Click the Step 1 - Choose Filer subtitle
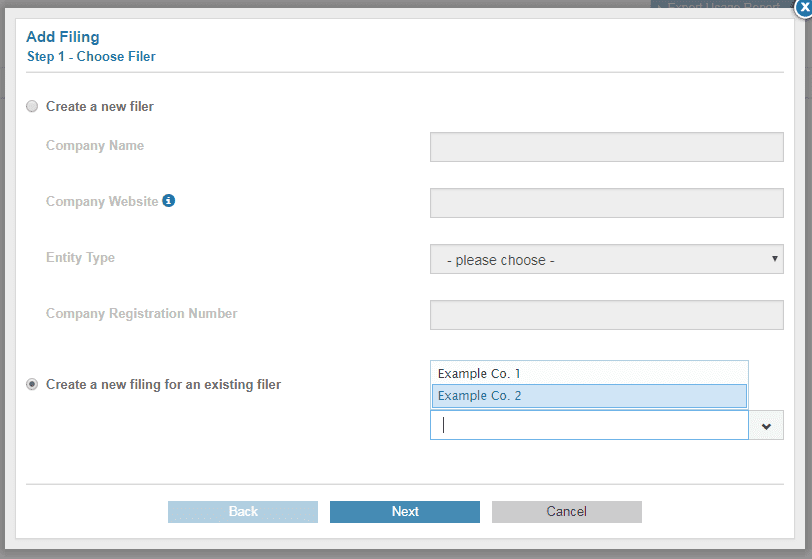Image resolution: width=812 pixels, height=559 pixels. tap(91, 56)
